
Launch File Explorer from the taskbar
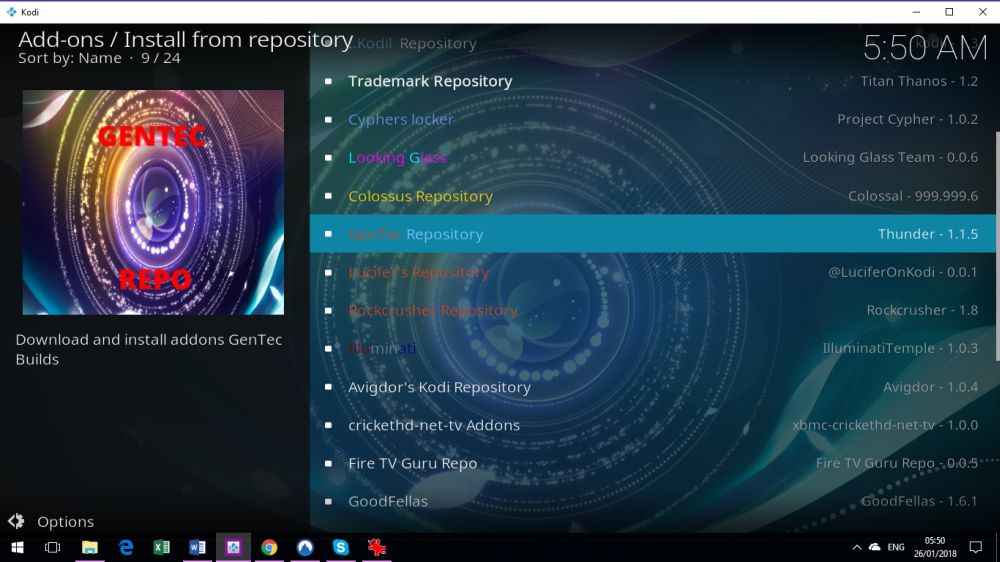click(x=90, y=547)
